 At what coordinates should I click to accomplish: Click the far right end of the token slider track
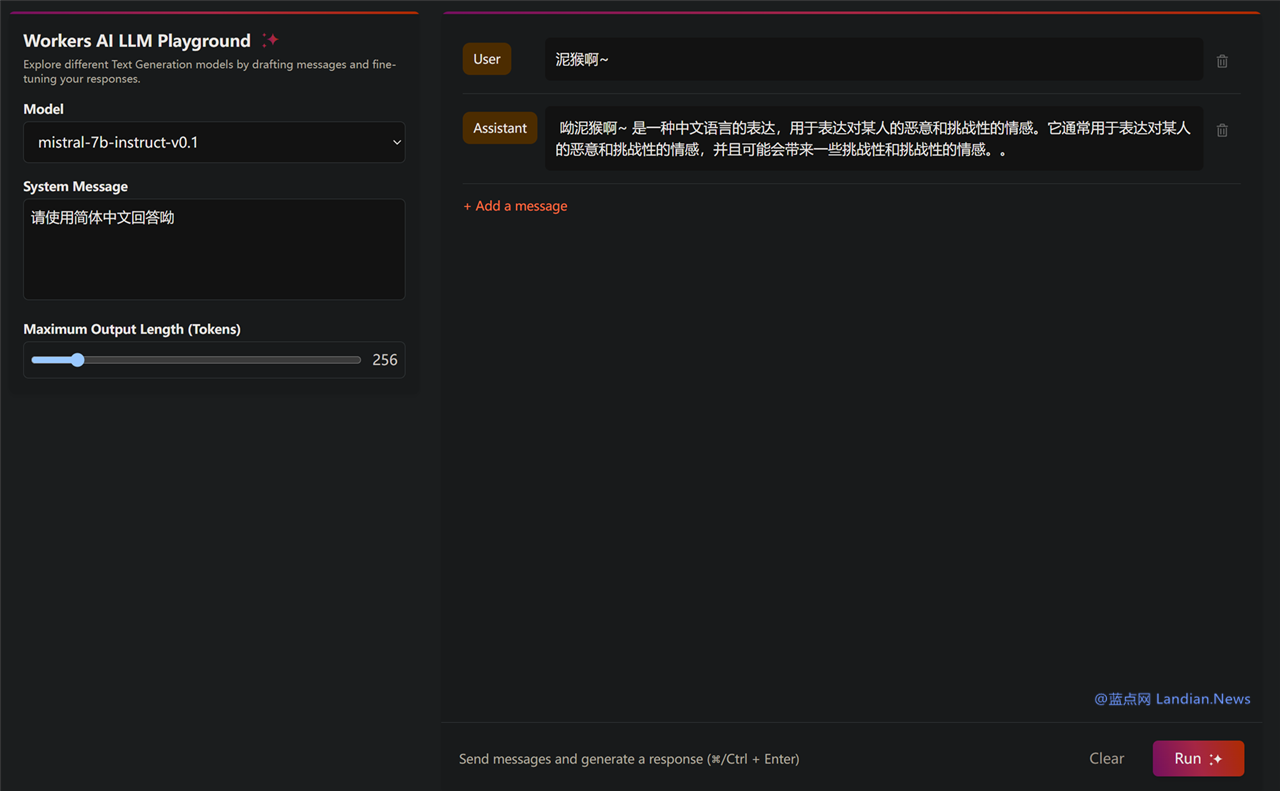point(358,360)
